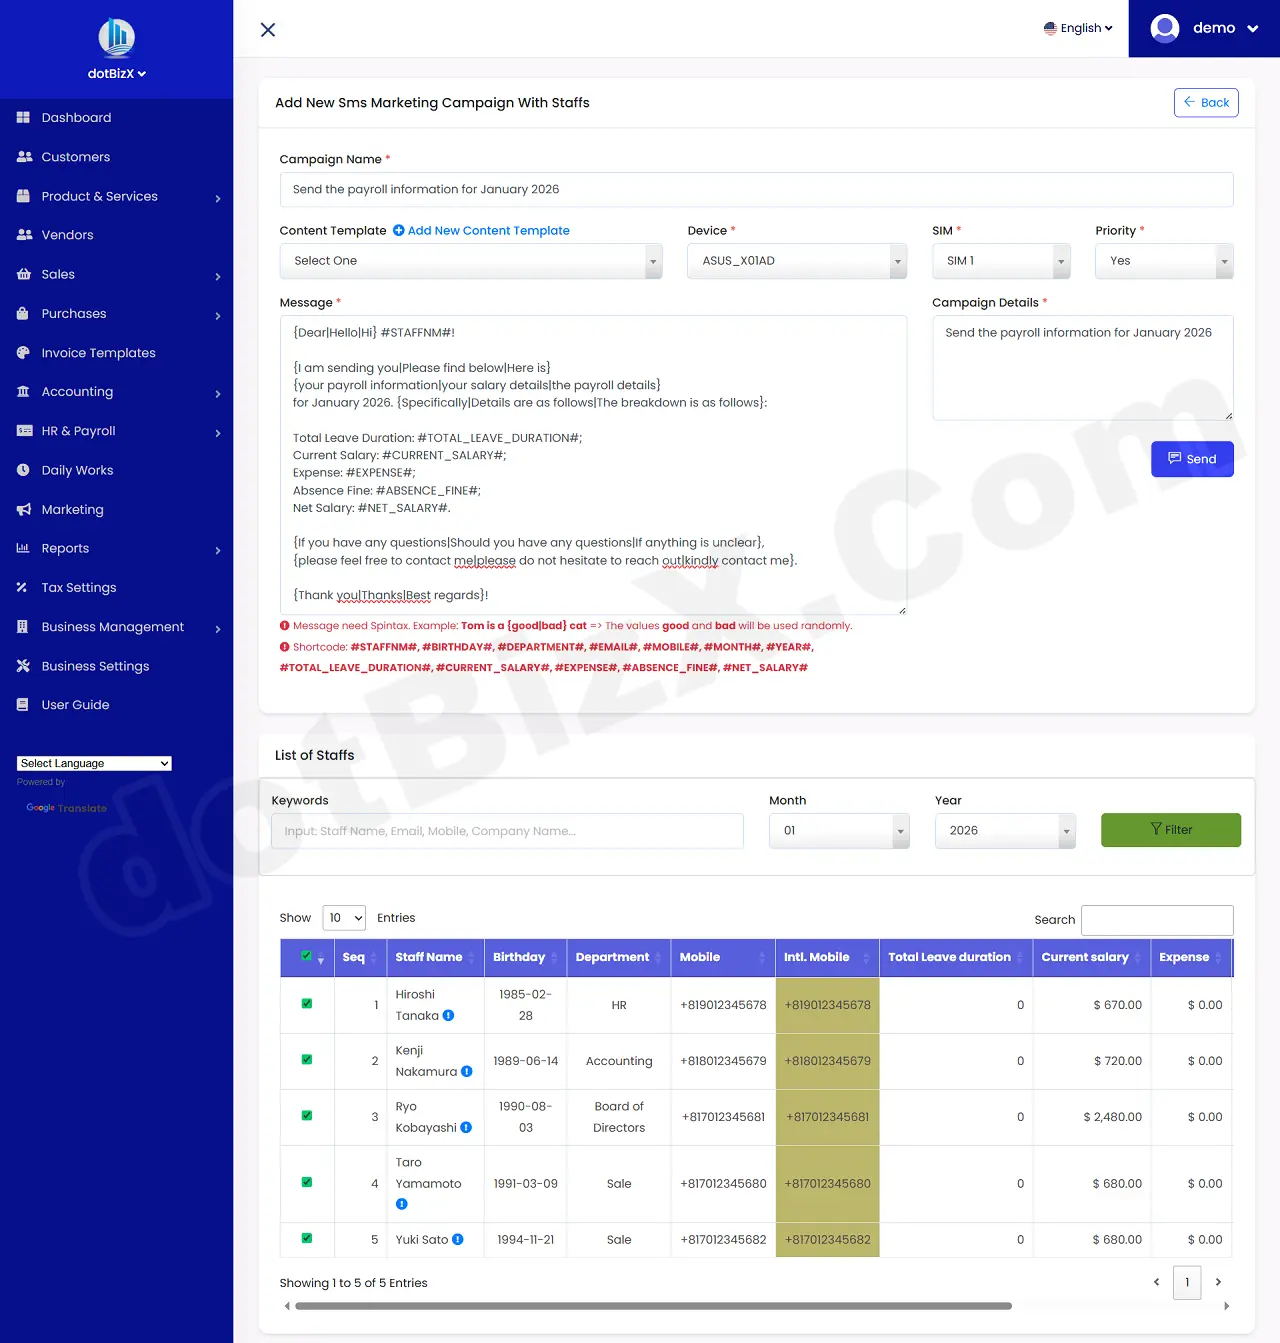Uncheck the select-all checkbox in table header

(x=306, y=956)
